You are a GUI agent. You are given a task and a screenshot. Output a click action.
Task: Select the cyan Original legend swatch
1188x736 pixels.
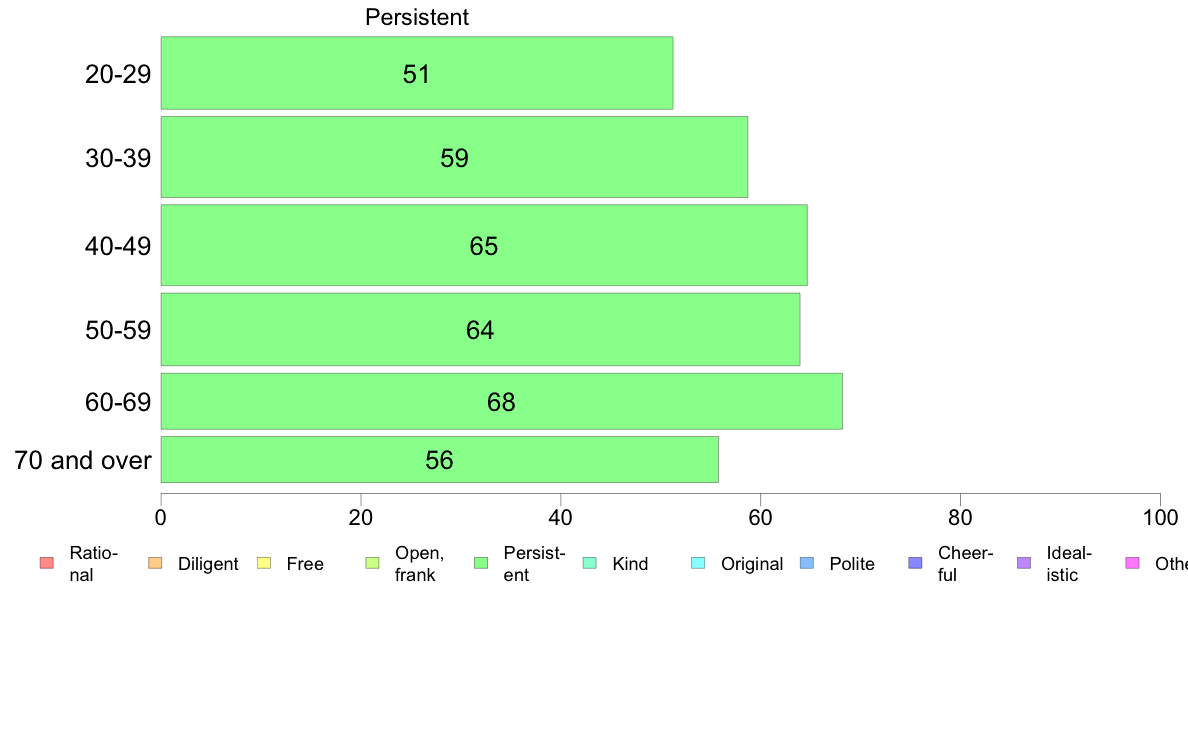pyautogui.click(x=699, y=563)
